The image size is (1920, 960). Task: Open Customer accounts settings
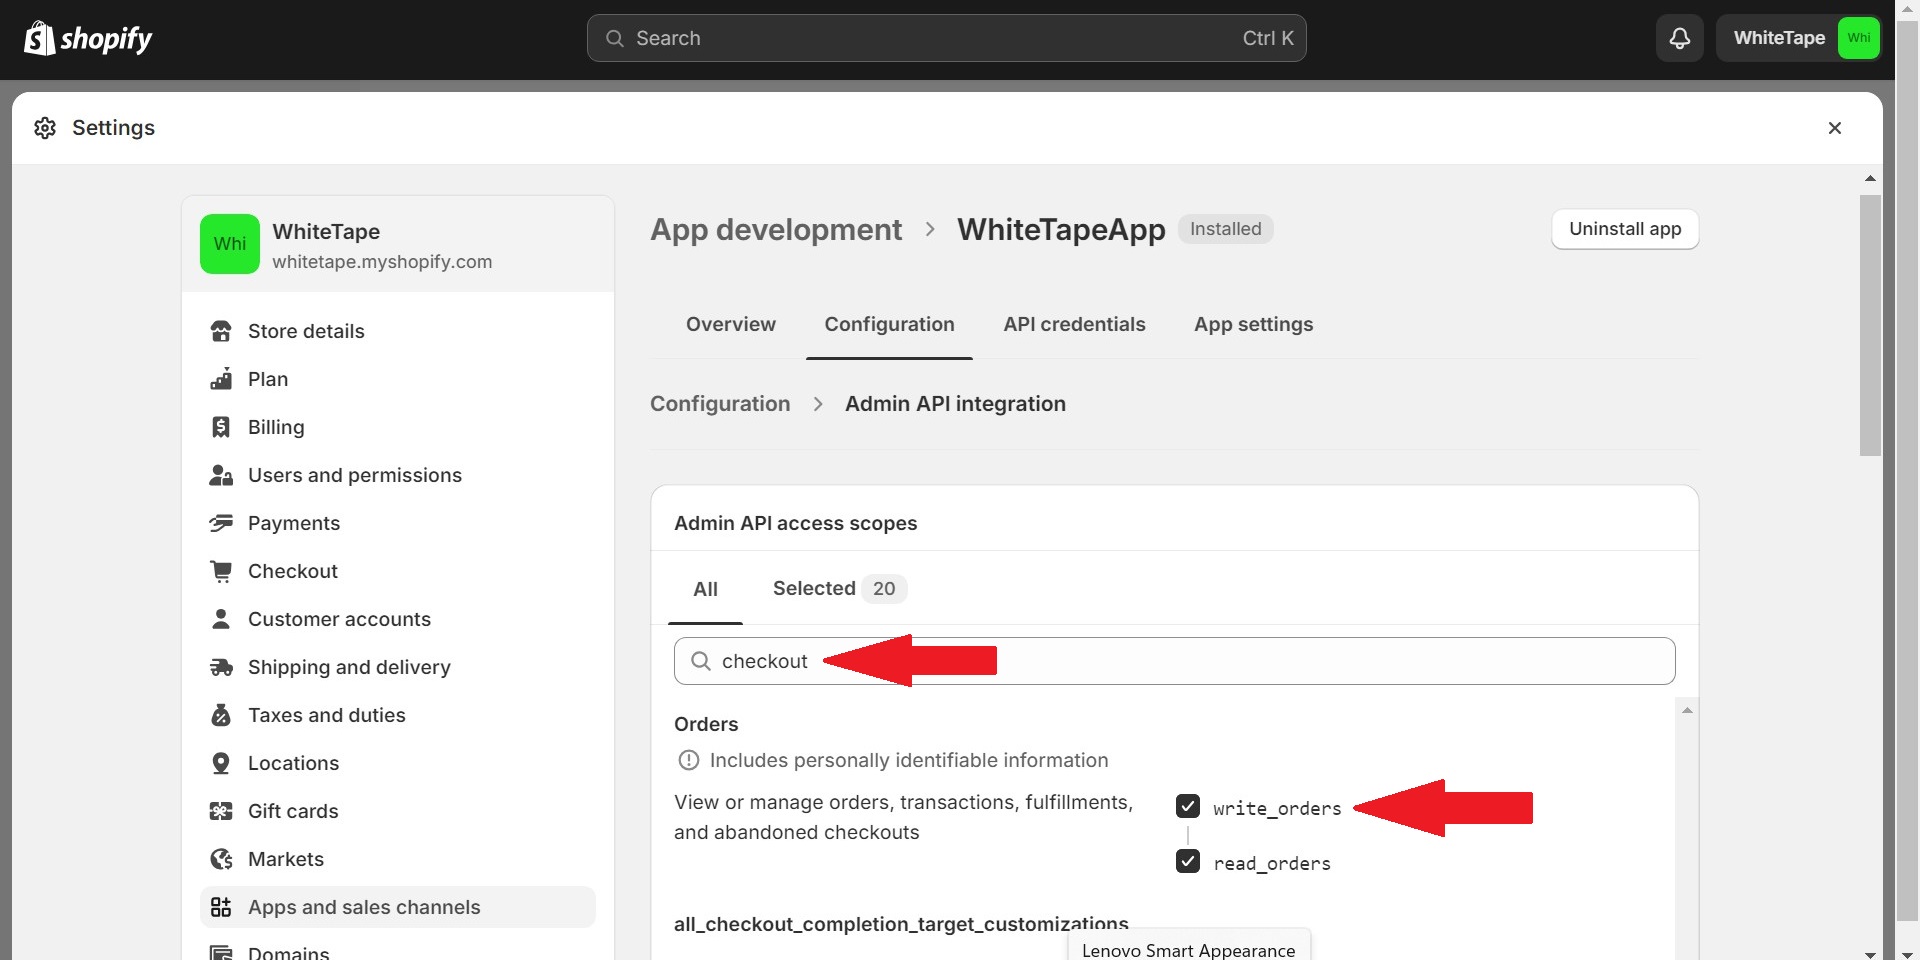(x=398, y=619)
